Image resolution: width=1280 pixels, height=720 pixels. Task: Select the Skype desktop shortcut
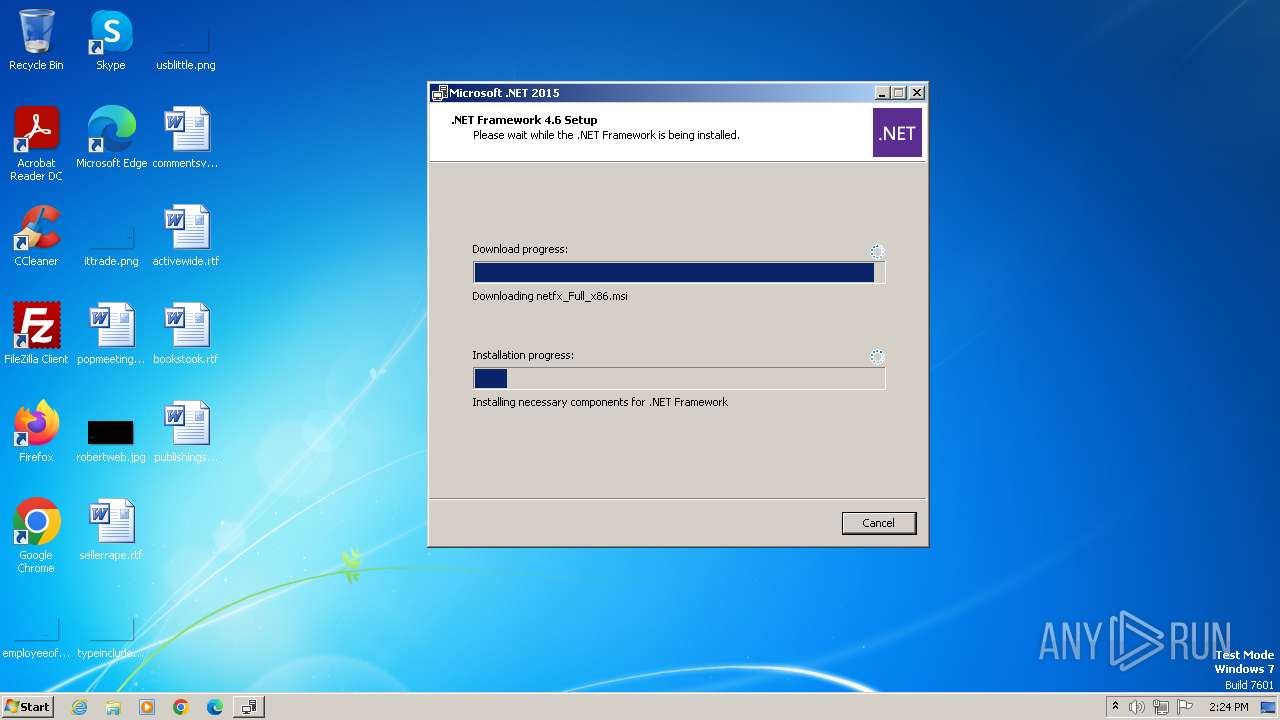[x=111, y=41]
